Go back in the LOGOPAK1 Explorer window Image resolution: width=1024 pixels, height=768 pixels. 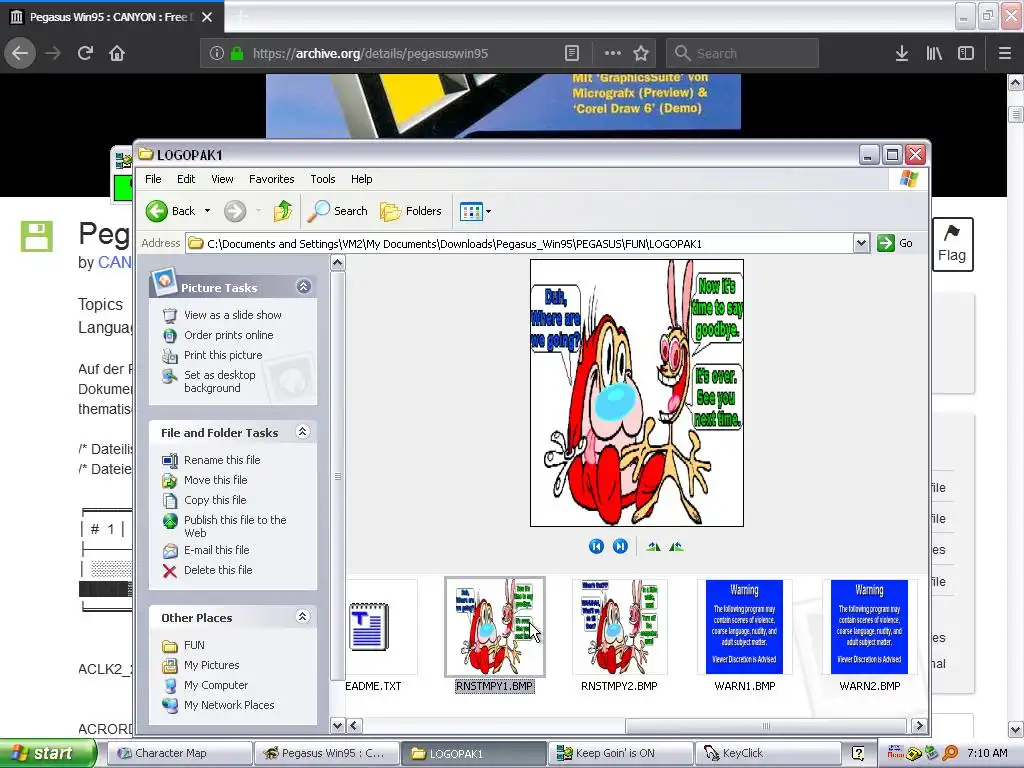pos(170,211)
